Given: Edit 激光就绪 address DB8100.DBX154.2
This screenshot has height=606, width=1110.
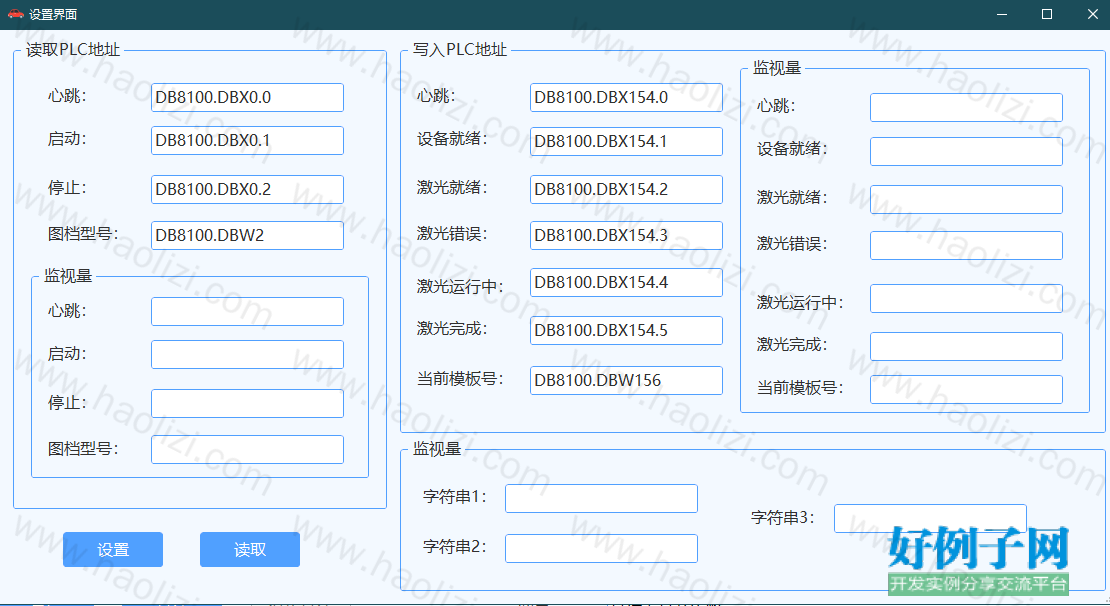Looking at the screenshot, I should click(626, 190).
